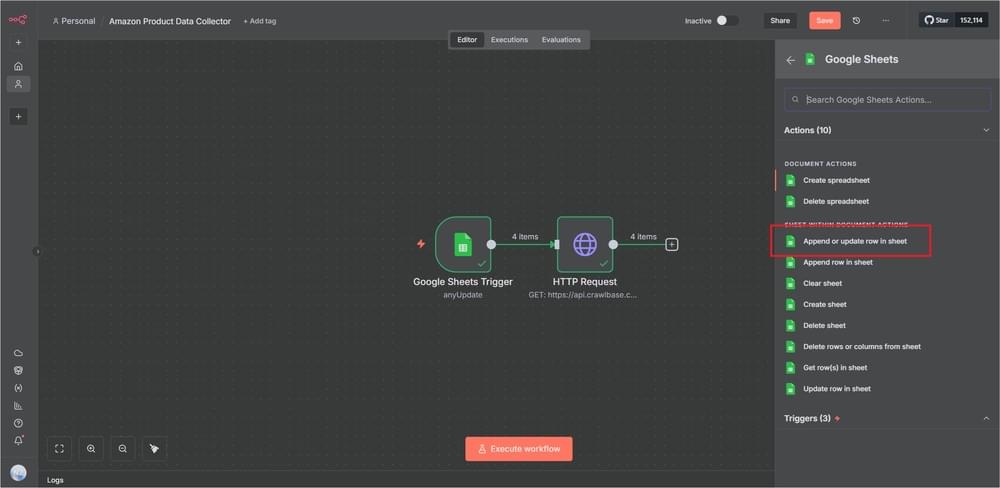Click the zoom in canvas button
This screenshot has height=488, width=1000.
[x=91, y=449]
